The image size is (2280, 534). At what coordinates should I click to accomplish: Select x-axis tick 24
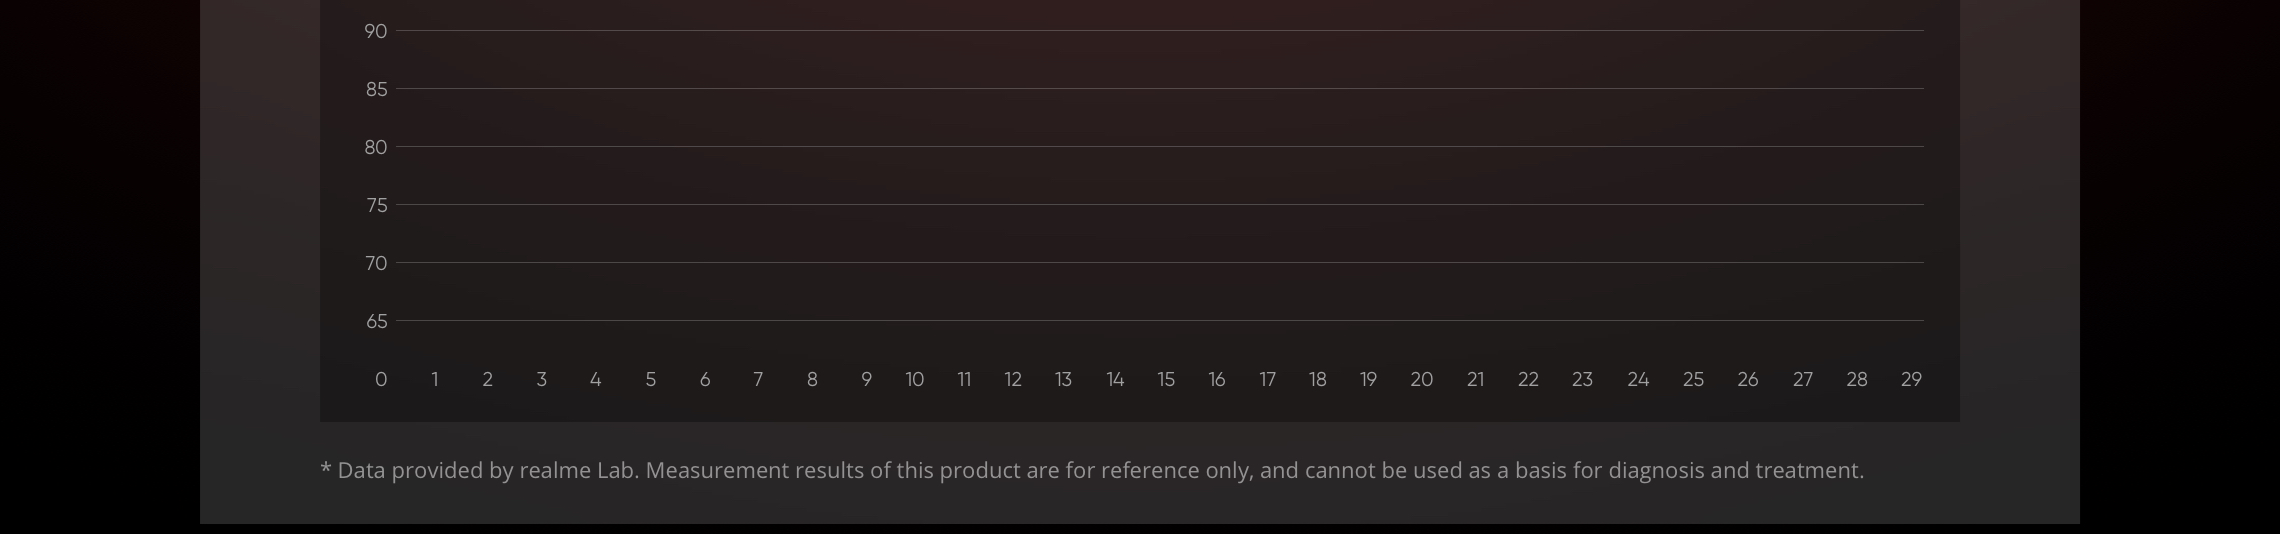(x=1638, y=380)
